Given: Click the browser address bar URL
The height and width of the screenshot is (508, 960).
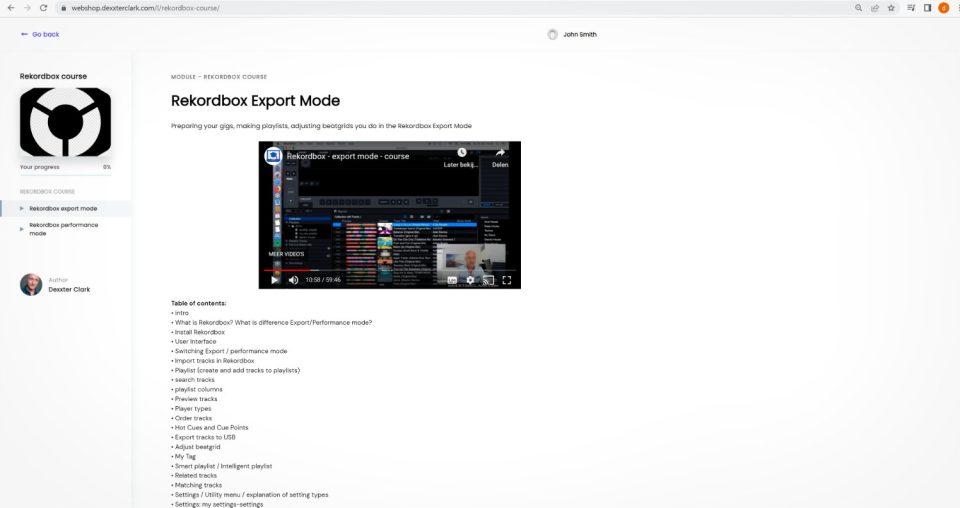Looking at the screenshot, I should 146,8.
